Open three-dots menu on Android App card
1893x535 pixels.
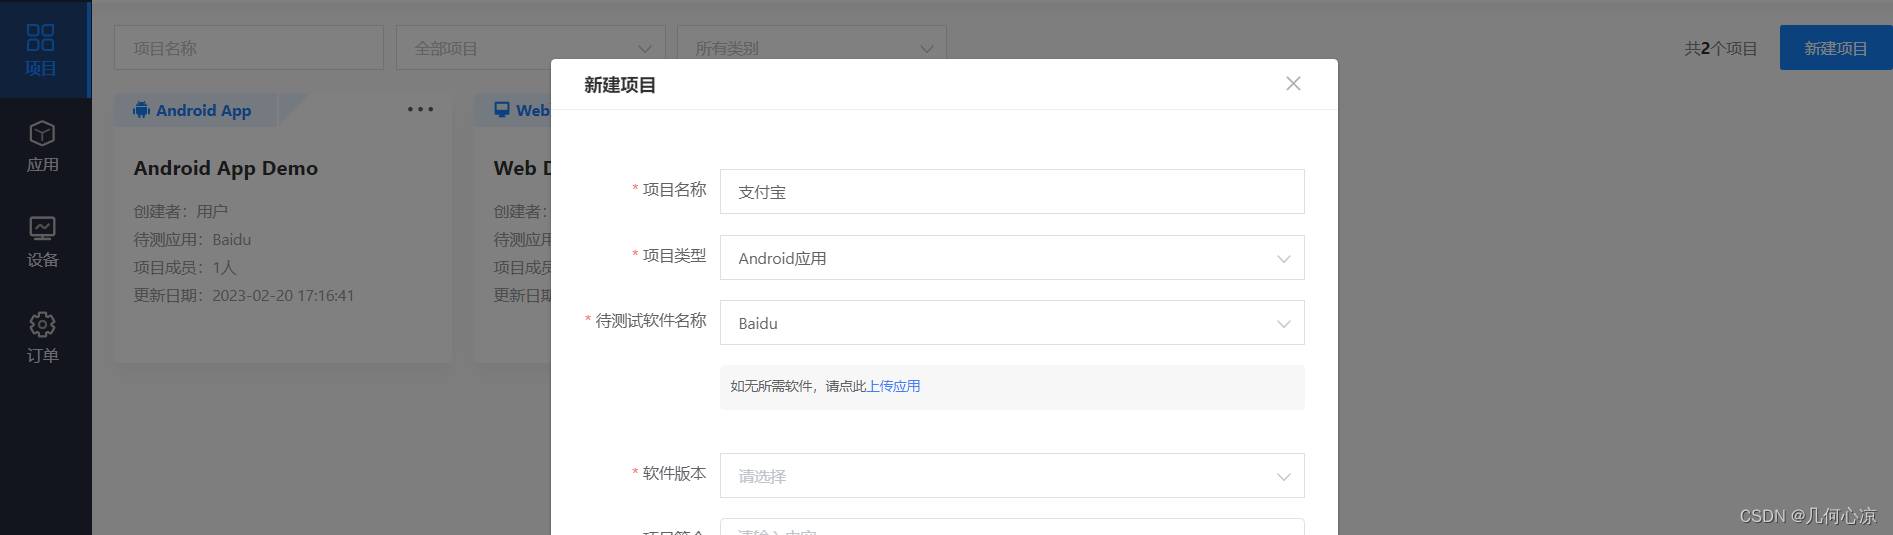point(420,109)
